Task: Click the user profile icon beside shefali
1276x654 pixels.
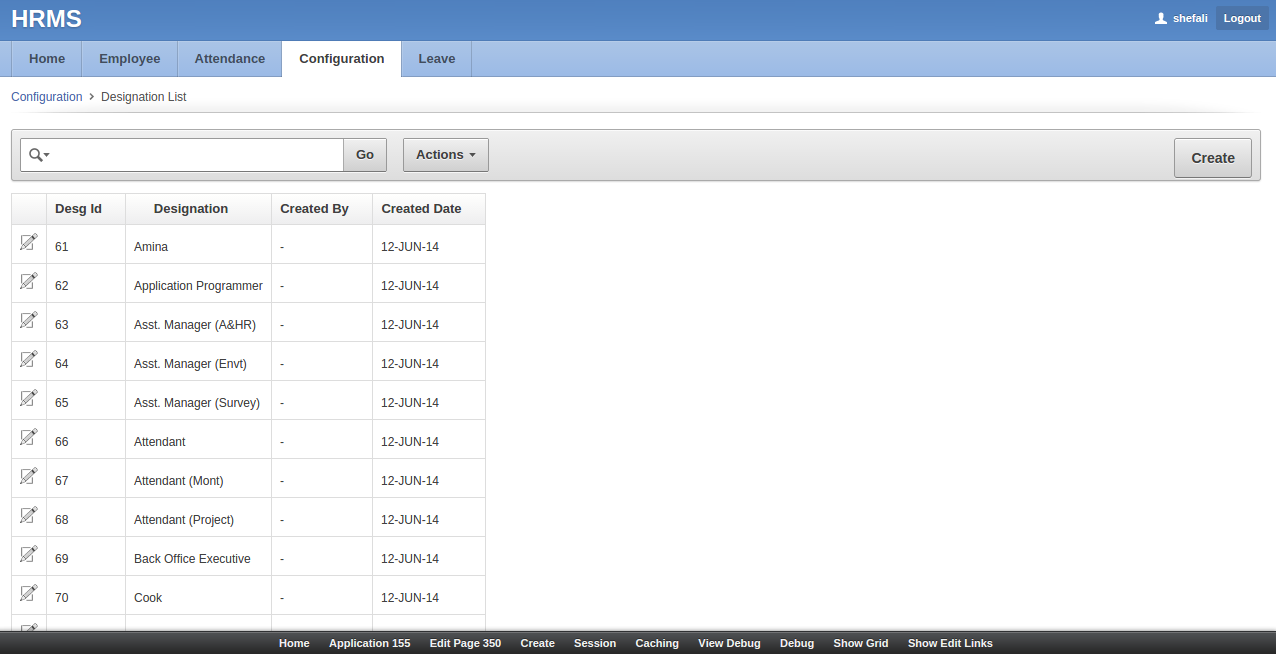Action: pos(1161,19)
